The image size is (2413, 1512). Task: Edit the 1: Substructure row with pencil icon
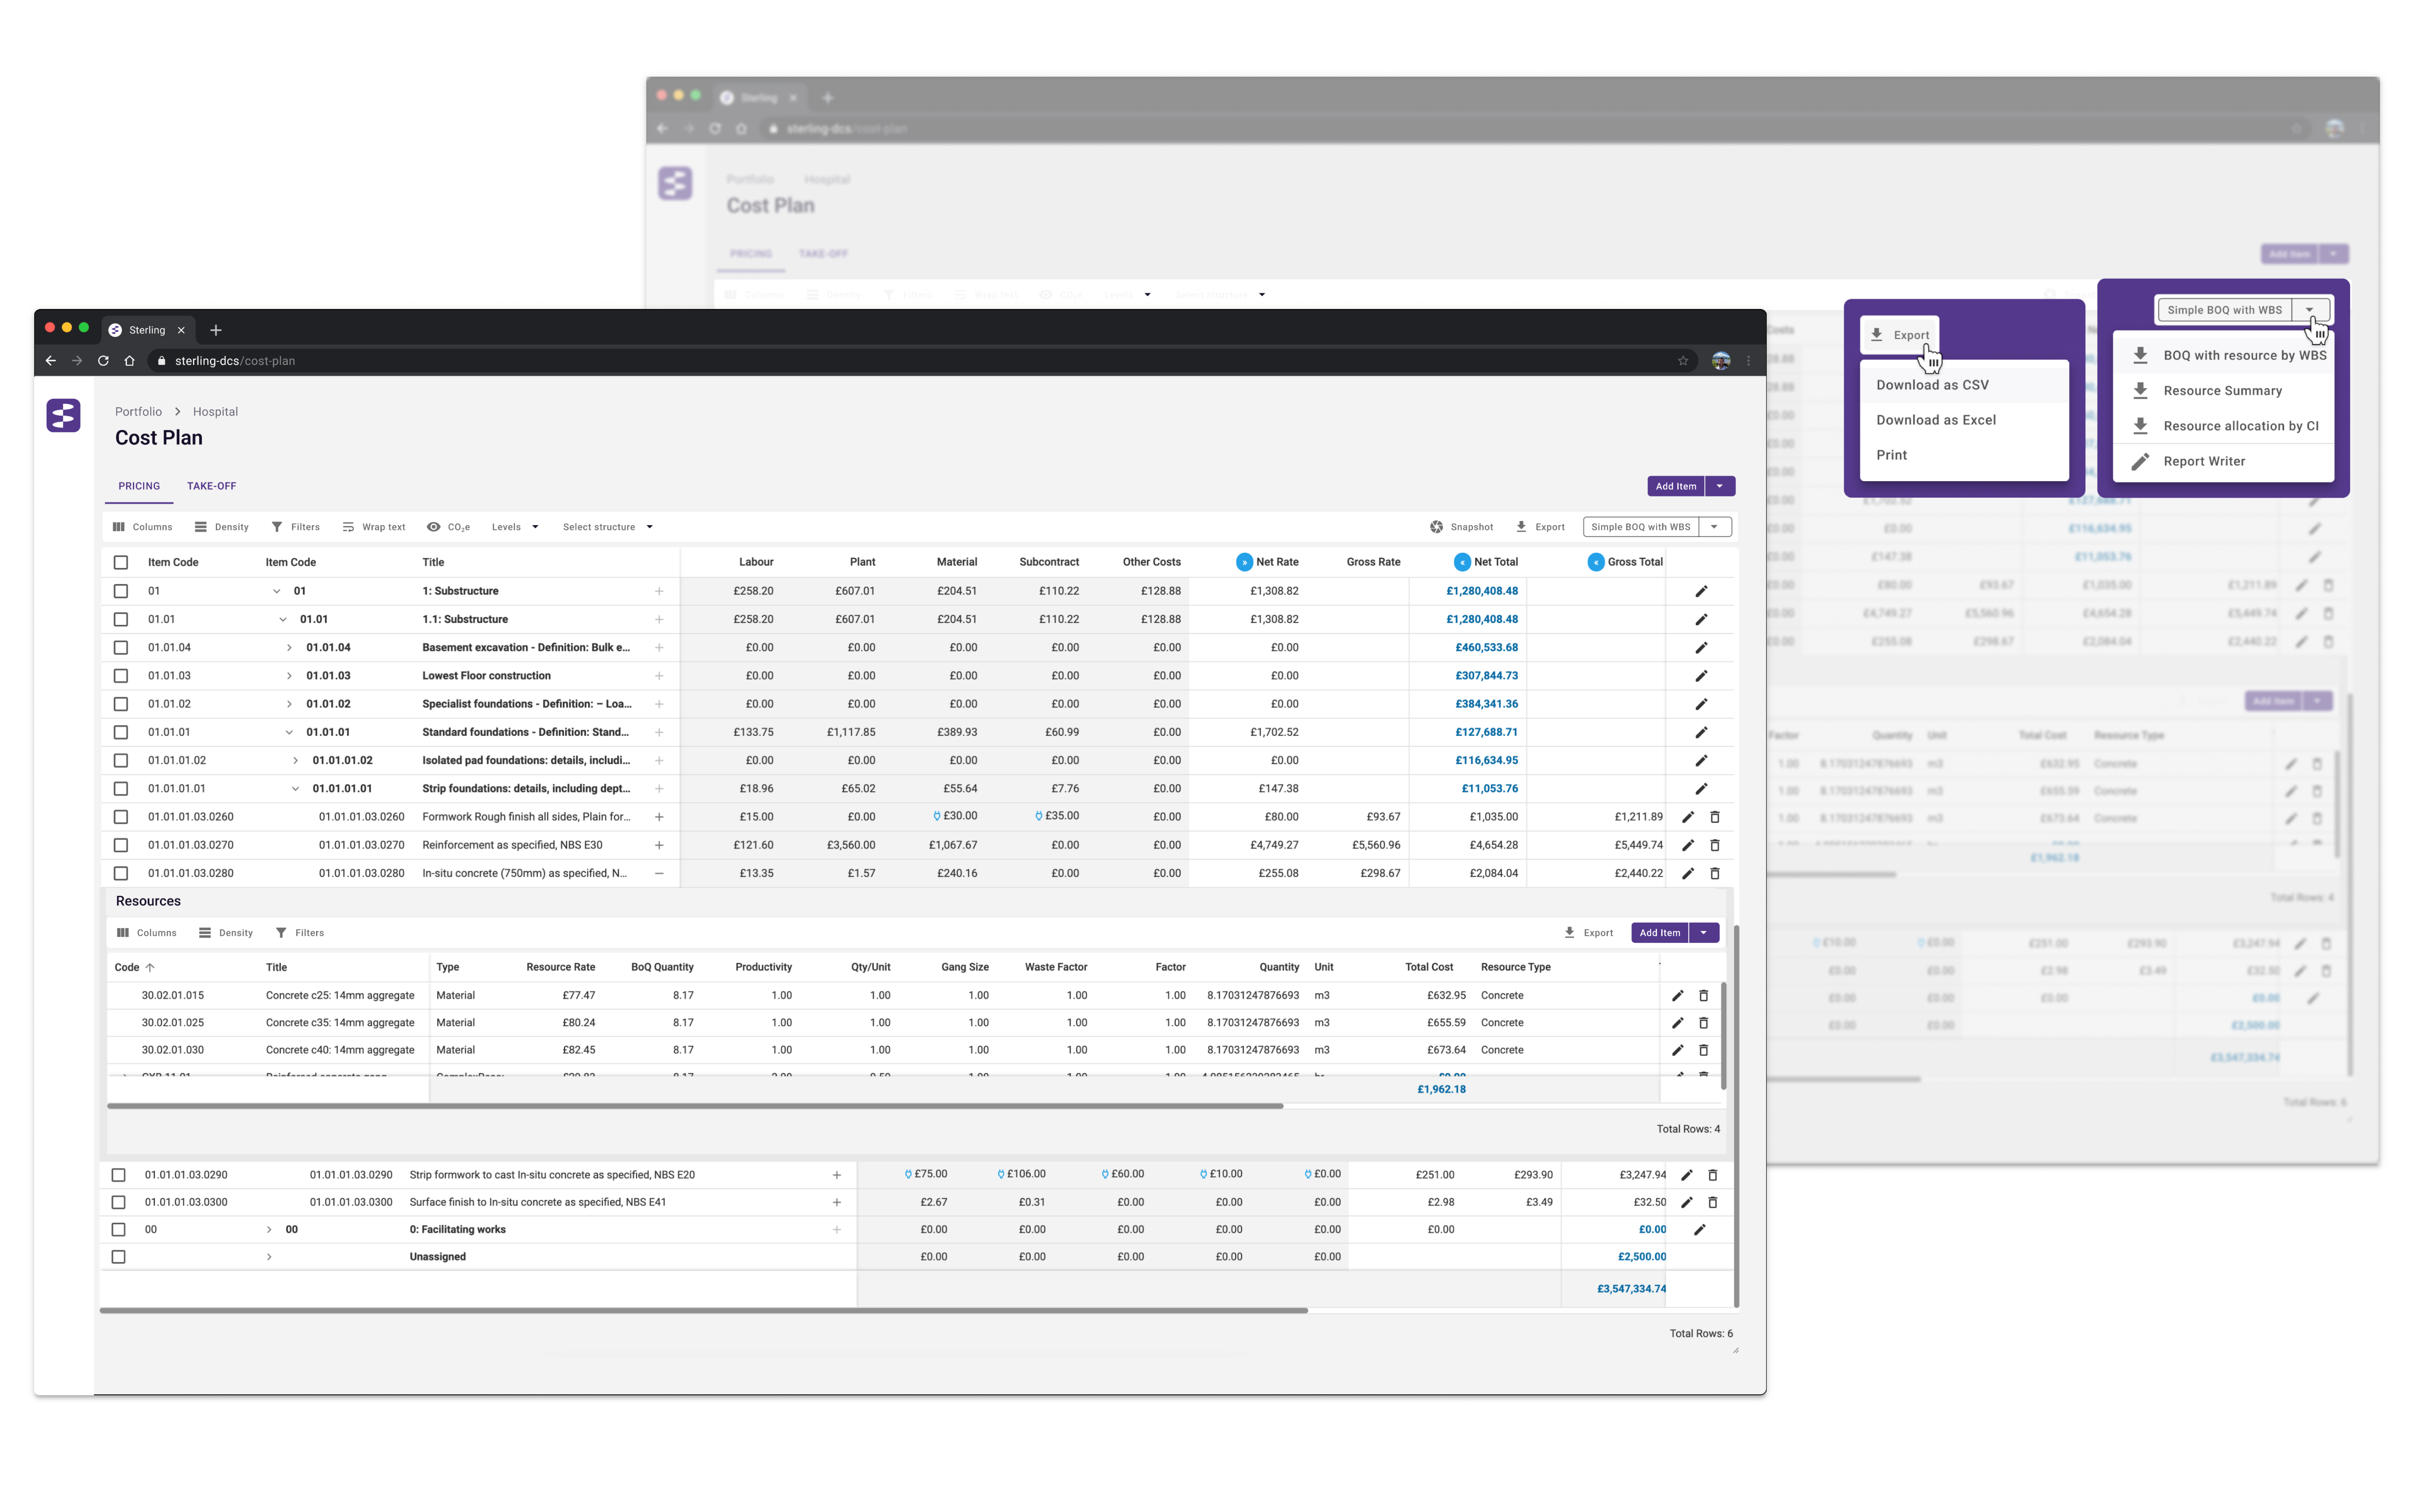tap(1701, 591)
